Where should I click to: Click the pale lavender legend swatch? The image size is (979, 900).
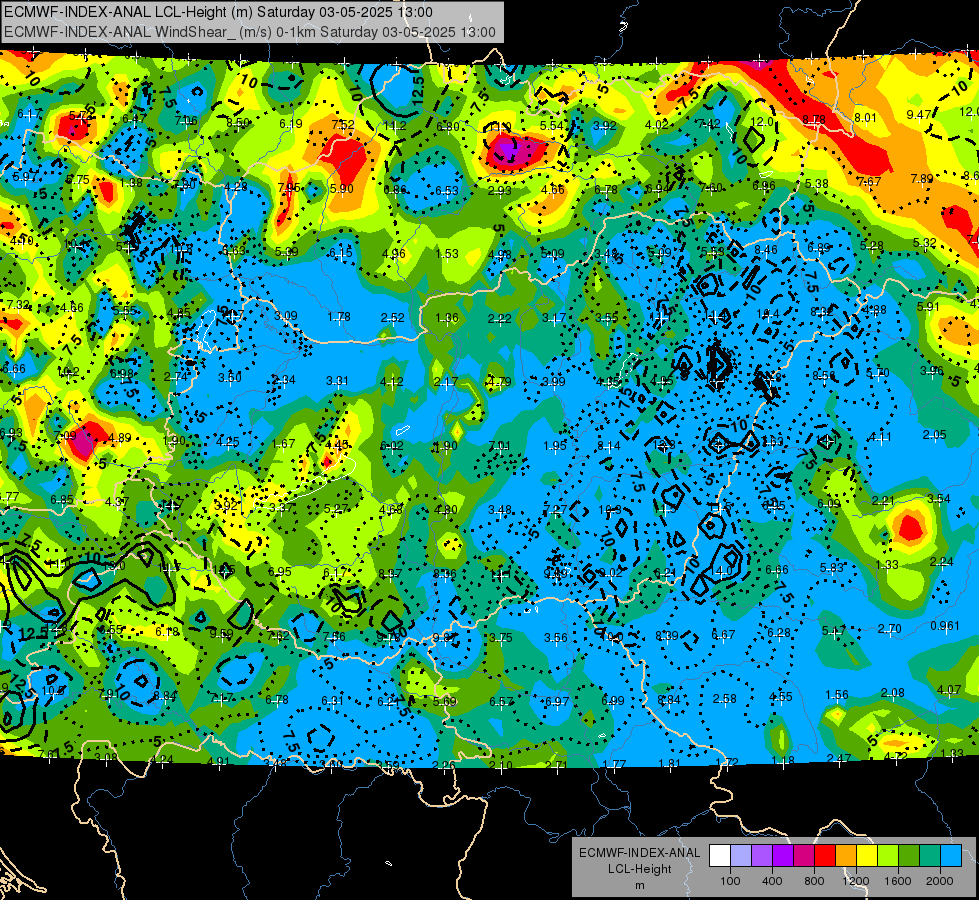point(741,856)
